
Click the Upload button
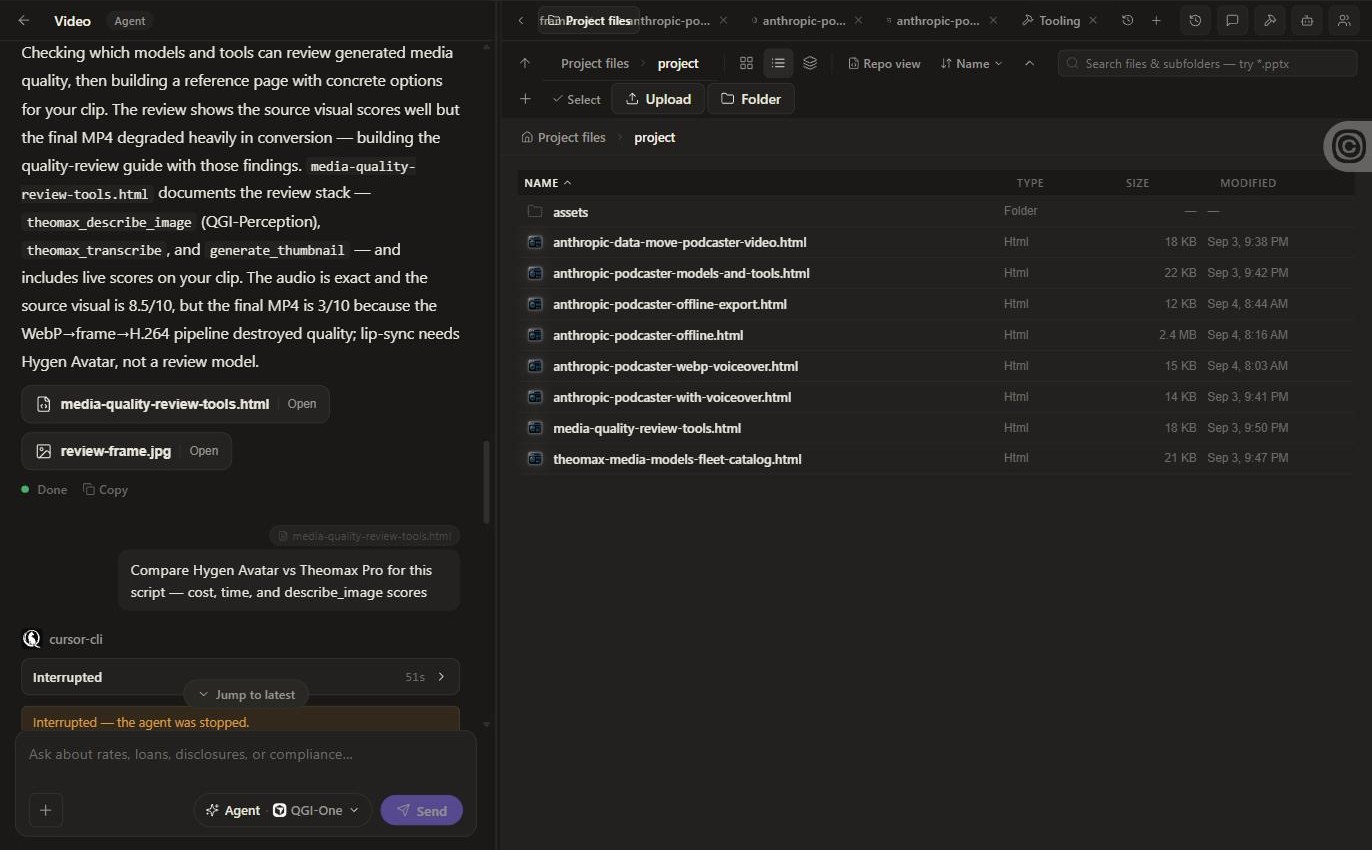pos(658,99)
